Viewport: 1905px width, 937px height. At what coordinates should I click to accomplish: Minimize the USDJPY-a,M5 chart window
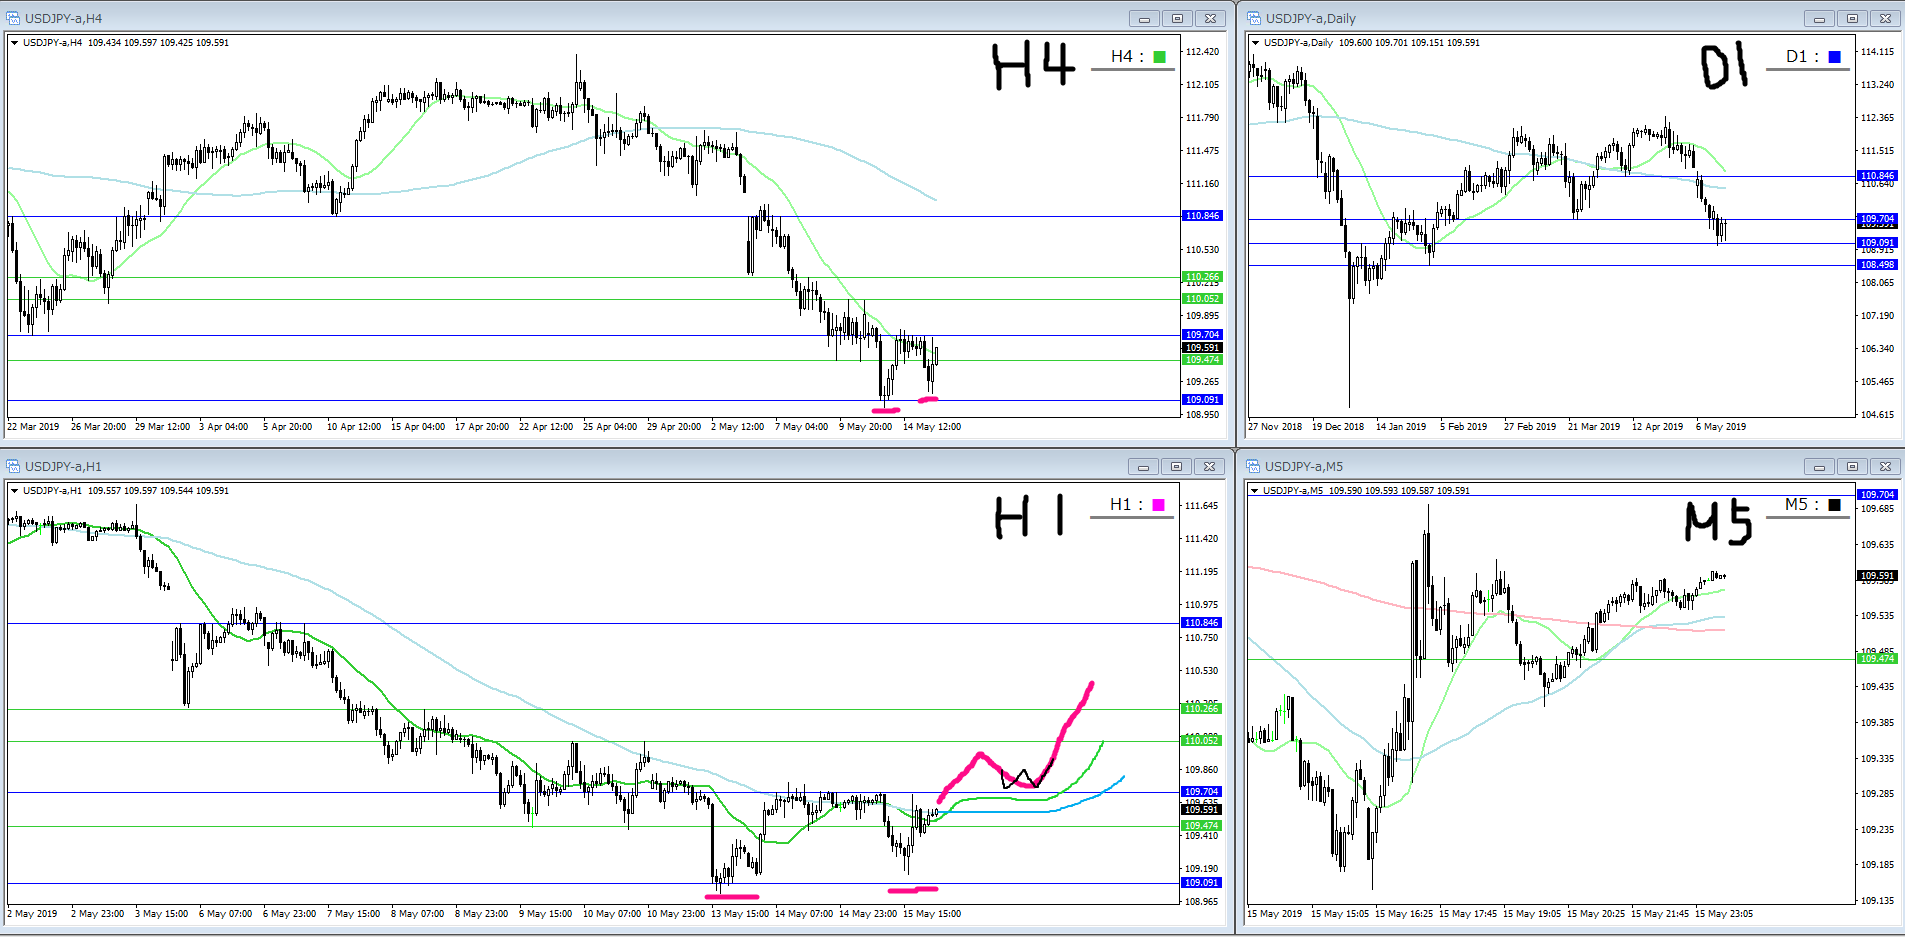(x=1819, y=466)
